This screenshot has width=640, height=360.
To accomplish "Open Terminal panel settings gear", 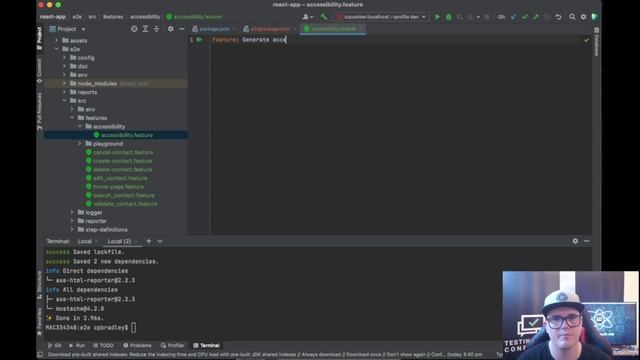I will [x=575, y=241].
